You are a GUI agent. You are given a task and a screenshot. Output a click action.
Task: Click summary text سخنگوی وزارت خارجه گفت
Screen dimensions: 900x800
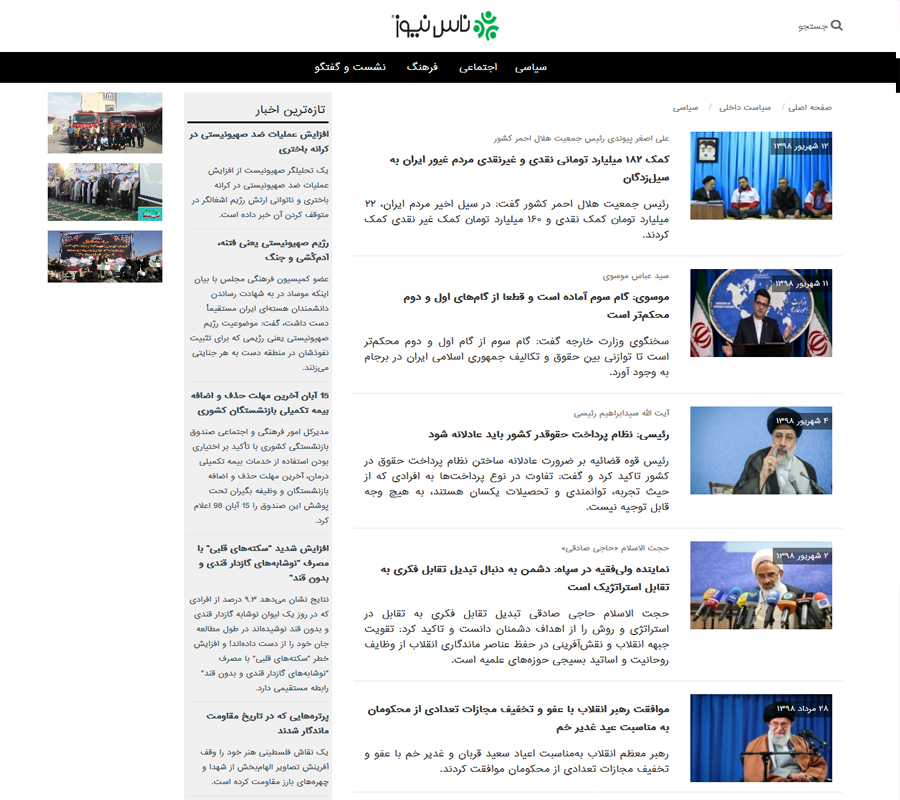[x=517, y=356]
